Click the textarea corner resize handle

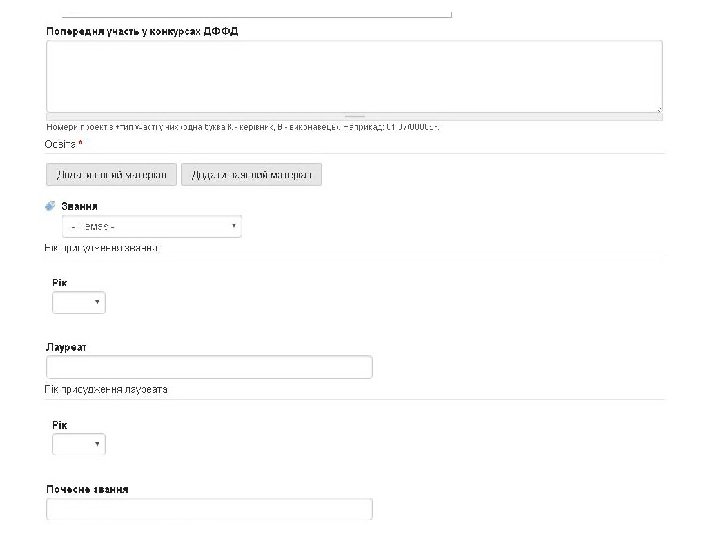pos(658,109)
